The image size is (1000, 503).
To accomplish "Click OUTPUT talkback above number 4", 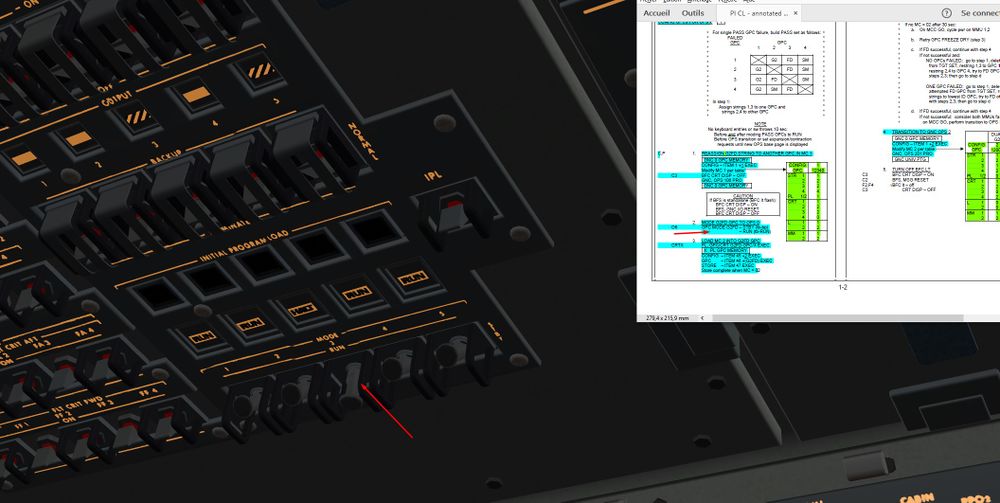I will click(196, 94).
